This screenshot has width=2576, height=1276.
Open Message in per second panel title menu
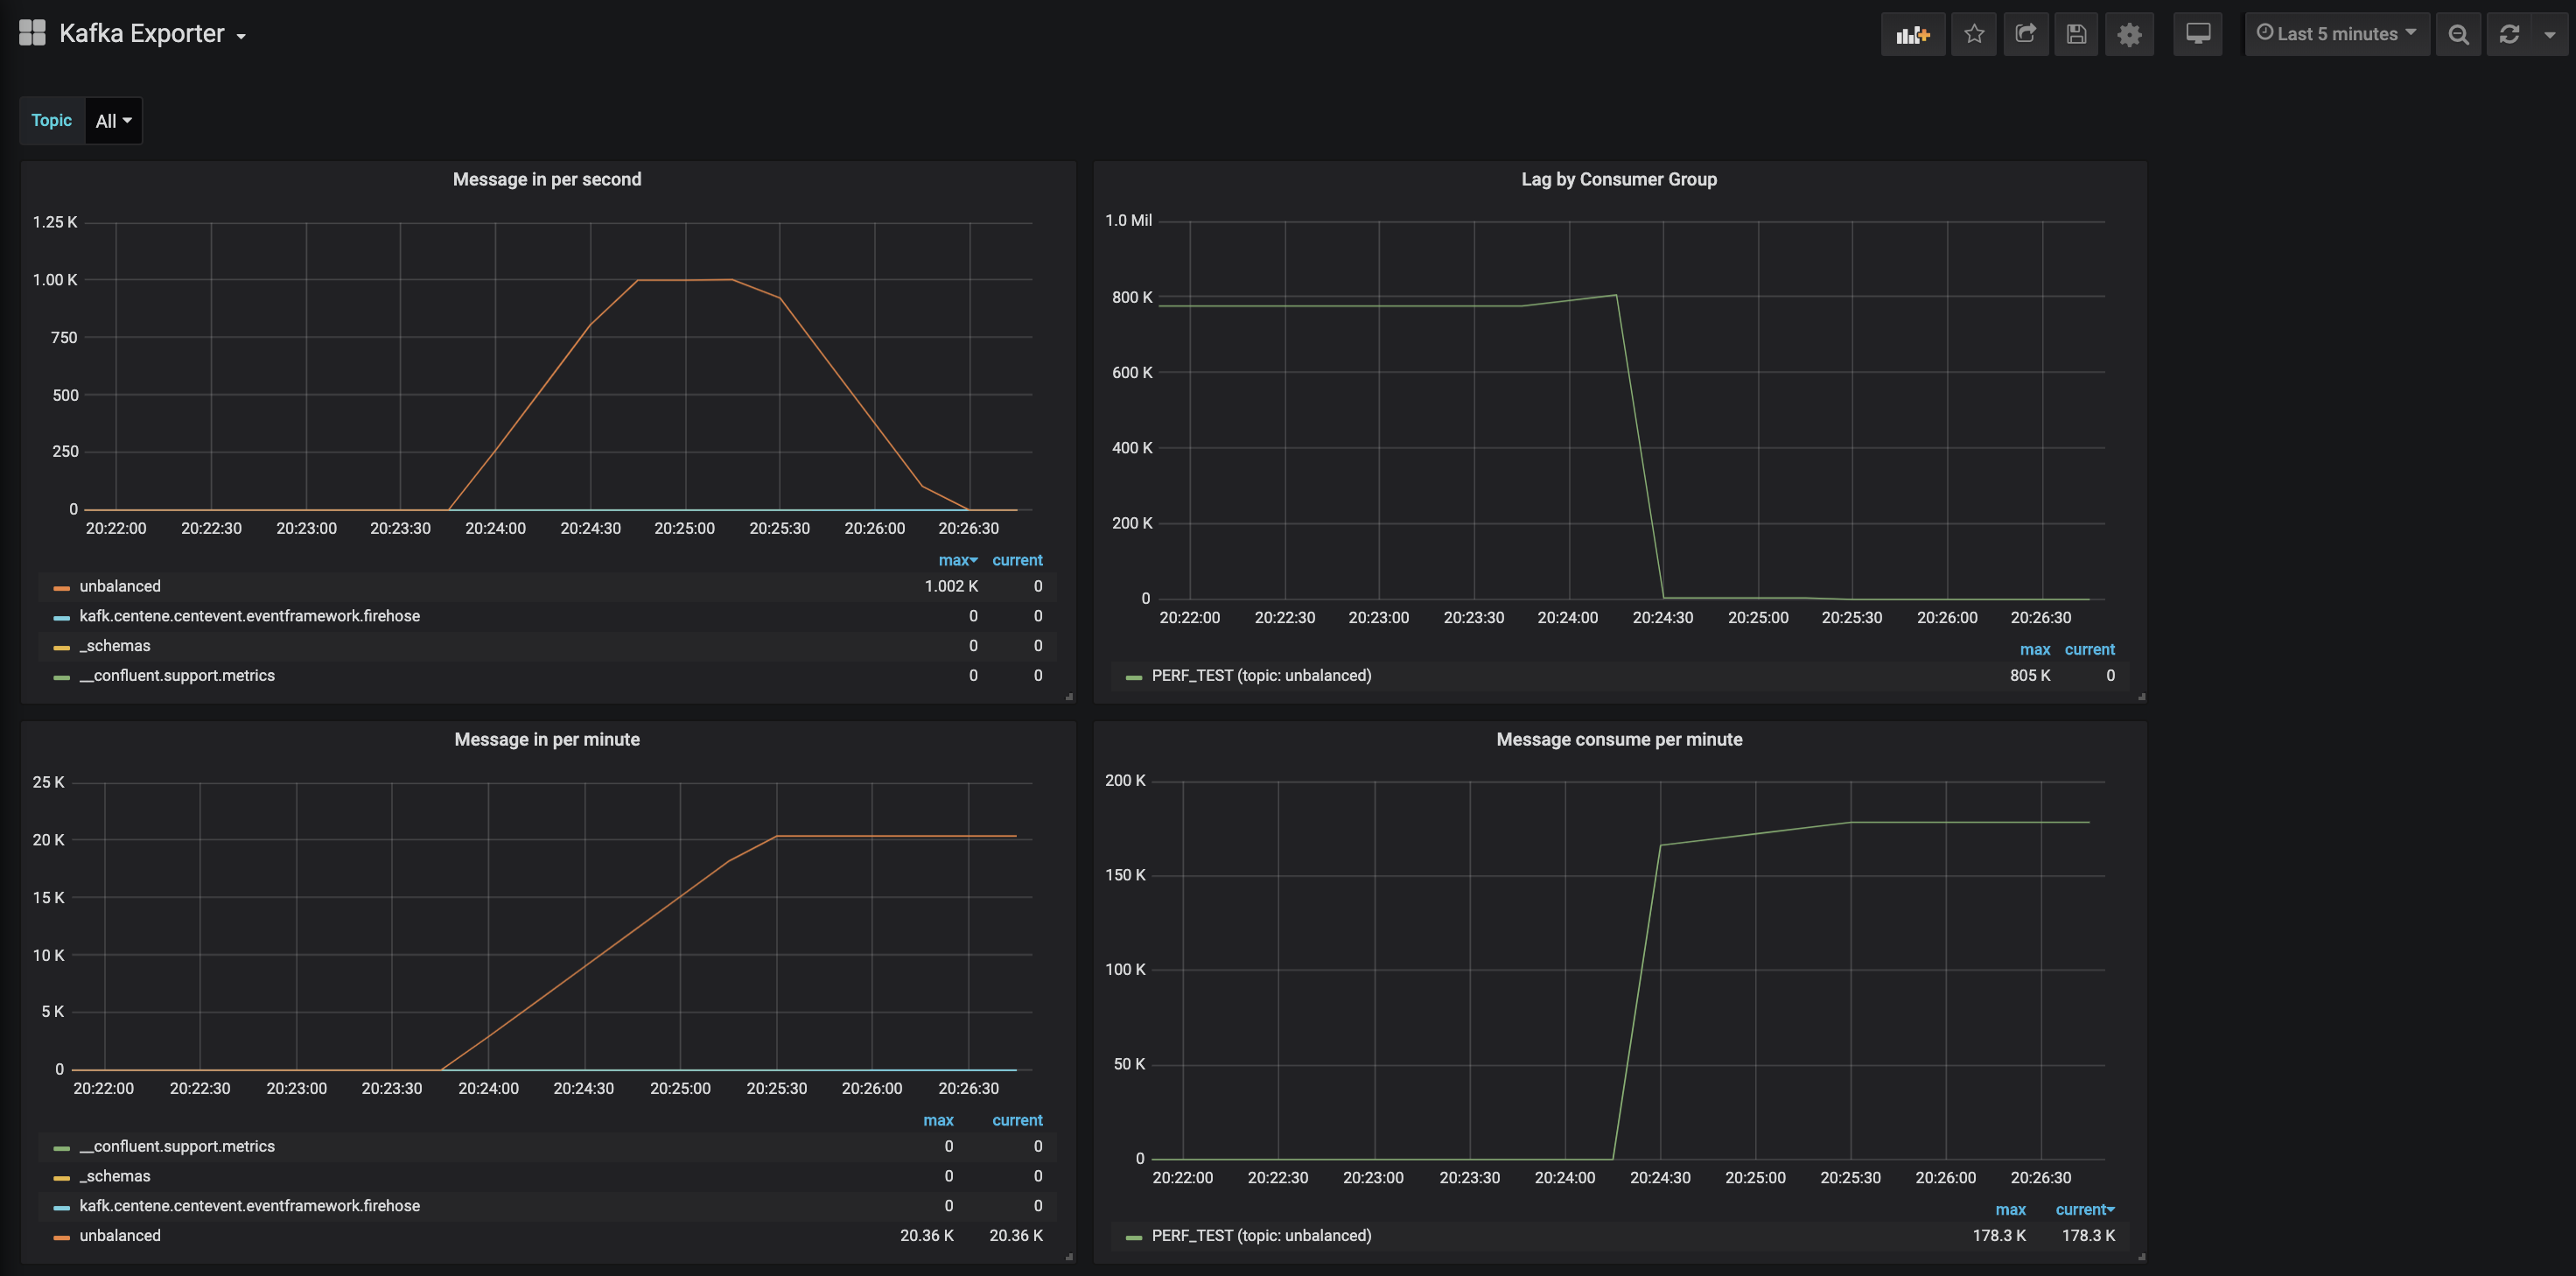(546, 179)
